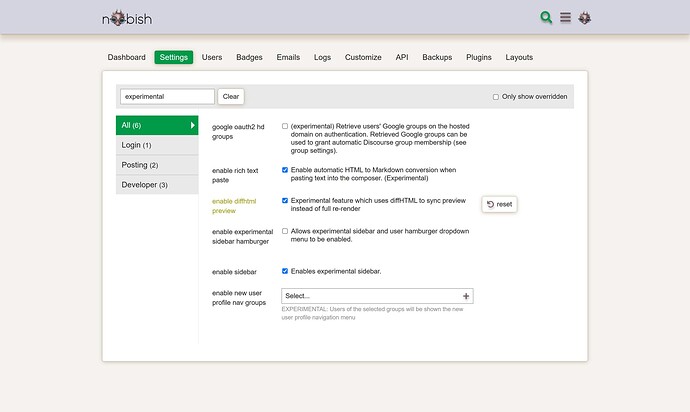
Task: Open the user avatar menu
Action: pos(584,18)
